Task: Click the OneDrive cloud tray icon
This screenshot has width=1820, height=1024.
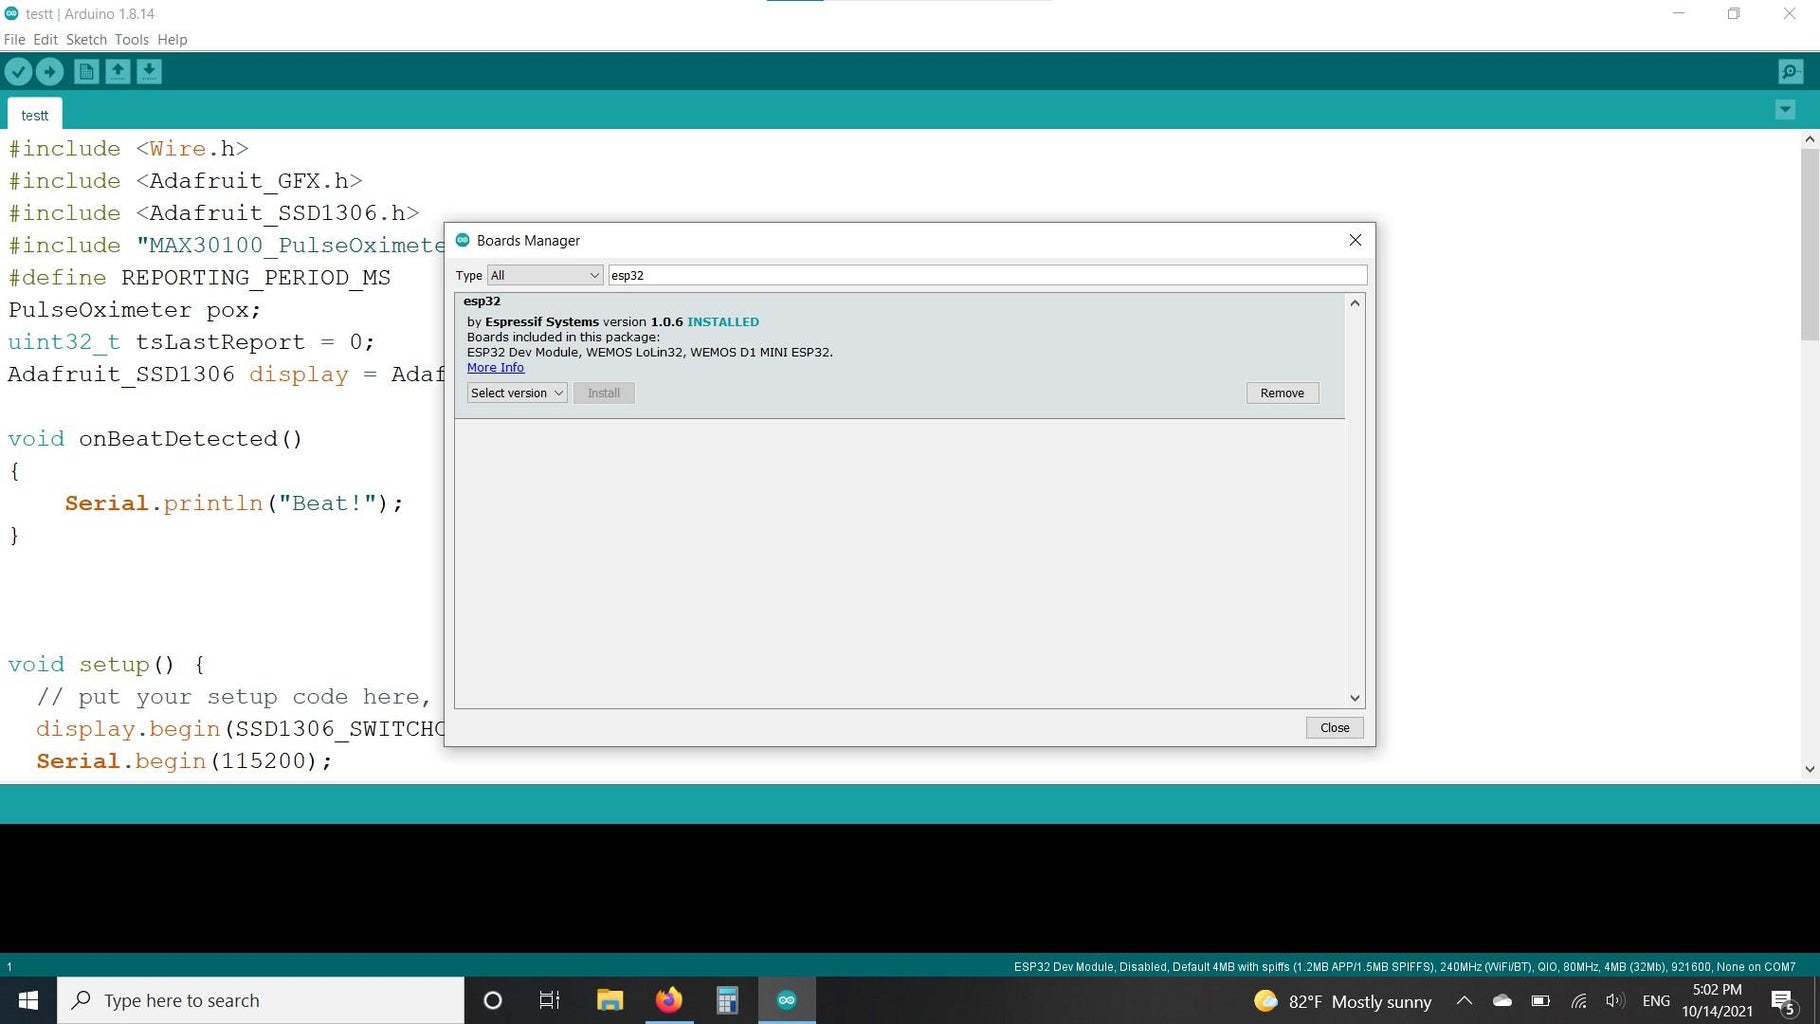Action: 1502,1000
